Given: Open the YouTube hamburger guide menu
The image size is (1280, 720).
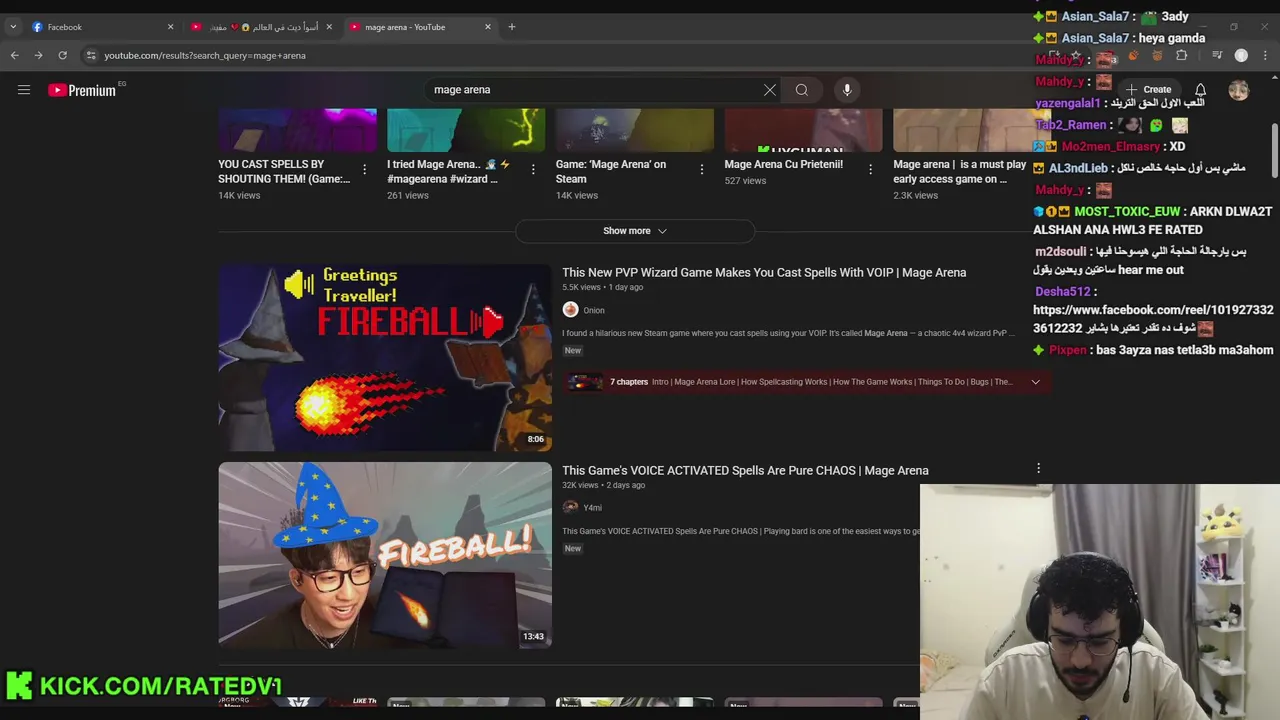Looking at the screenshot, I should tap(24, 90).
